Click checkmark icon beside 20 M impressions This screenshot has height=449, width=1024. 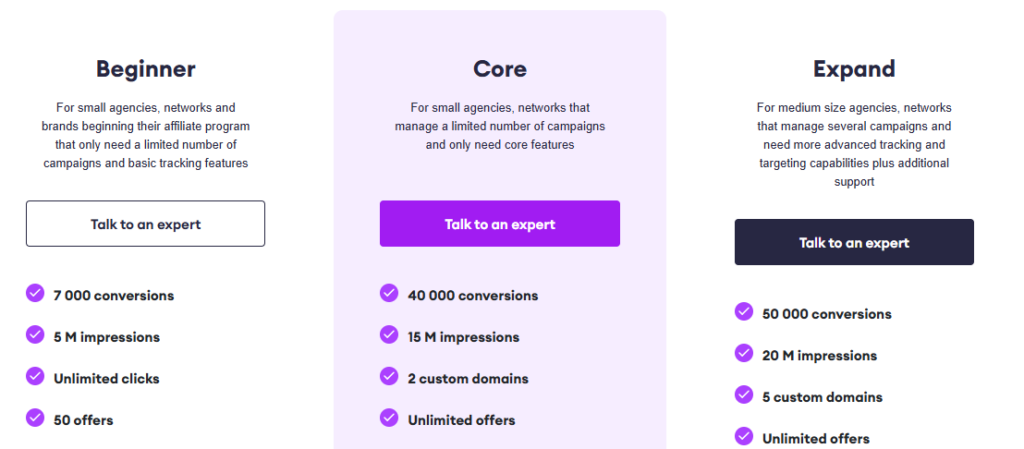[744, 353]
